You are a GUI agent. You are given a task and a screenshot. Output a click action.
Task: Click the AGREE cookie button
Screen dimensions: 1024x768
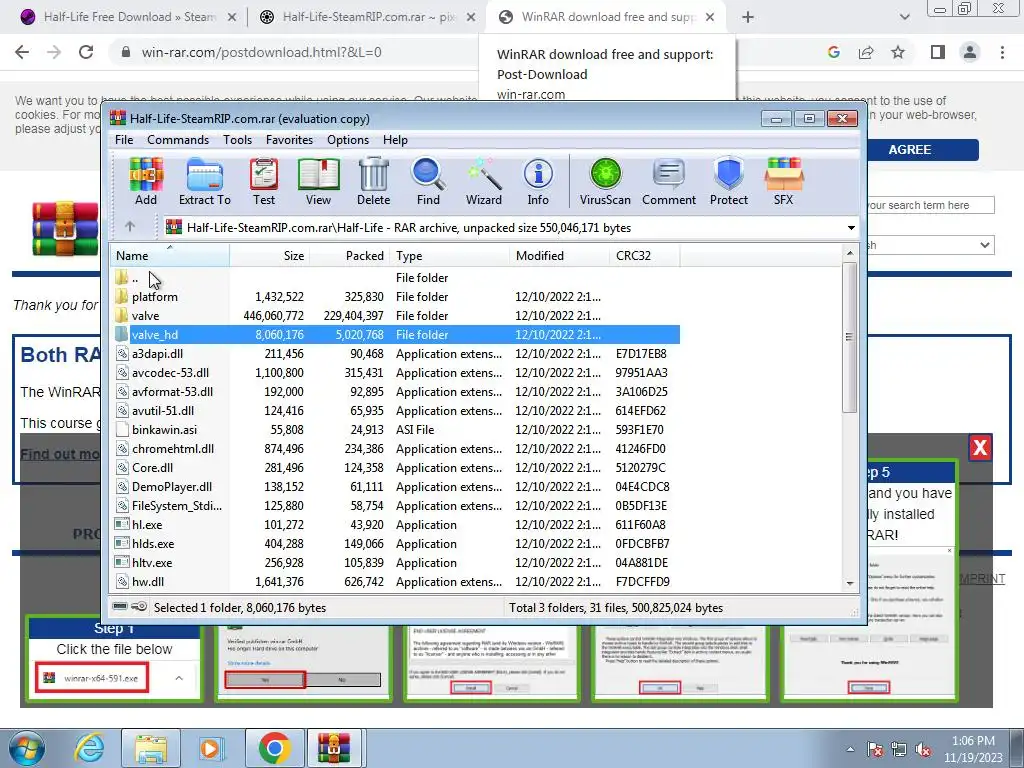click(x=910, y=150)
